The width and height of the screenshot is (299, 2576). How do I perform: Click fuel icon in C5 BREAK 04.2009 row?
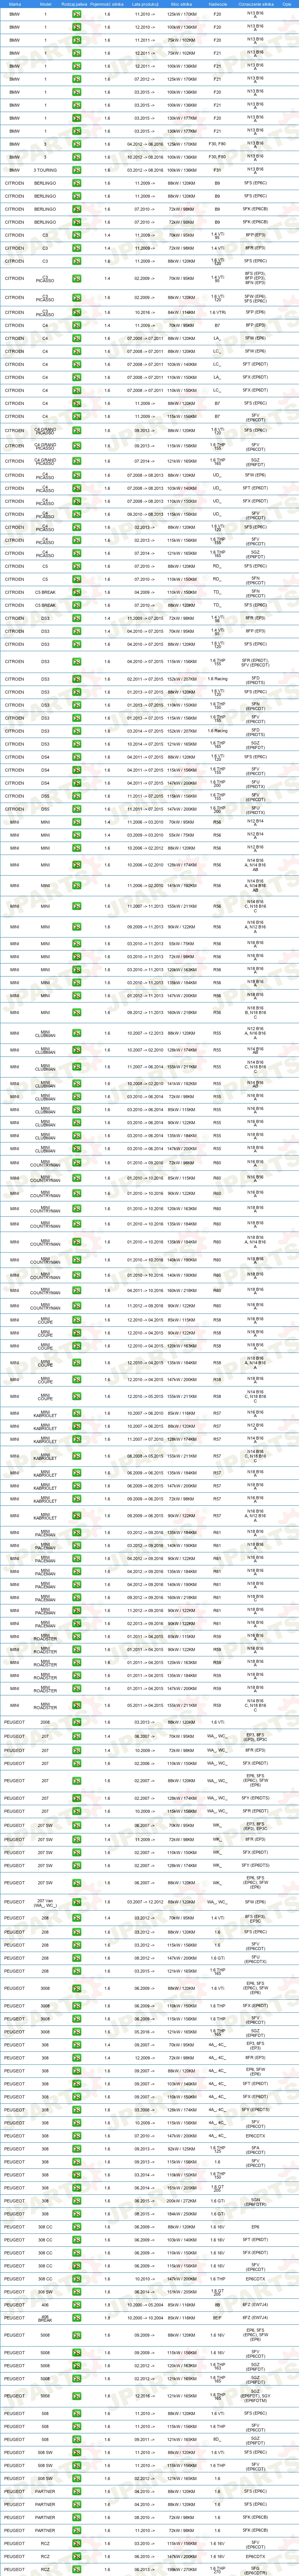(x=76, y=592)
